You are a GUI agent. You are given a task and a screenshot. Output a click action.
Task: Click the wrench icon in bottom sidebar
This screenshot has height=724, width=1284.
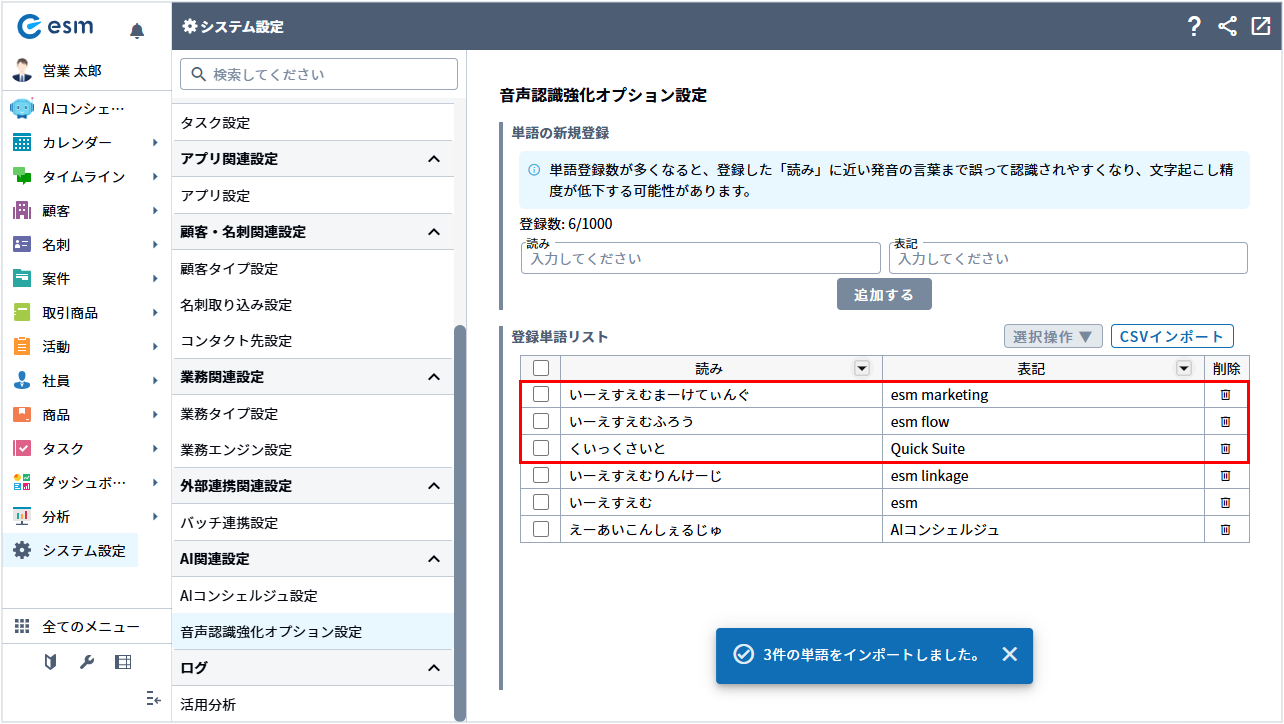pyautogui.click(x=86, y=662)
